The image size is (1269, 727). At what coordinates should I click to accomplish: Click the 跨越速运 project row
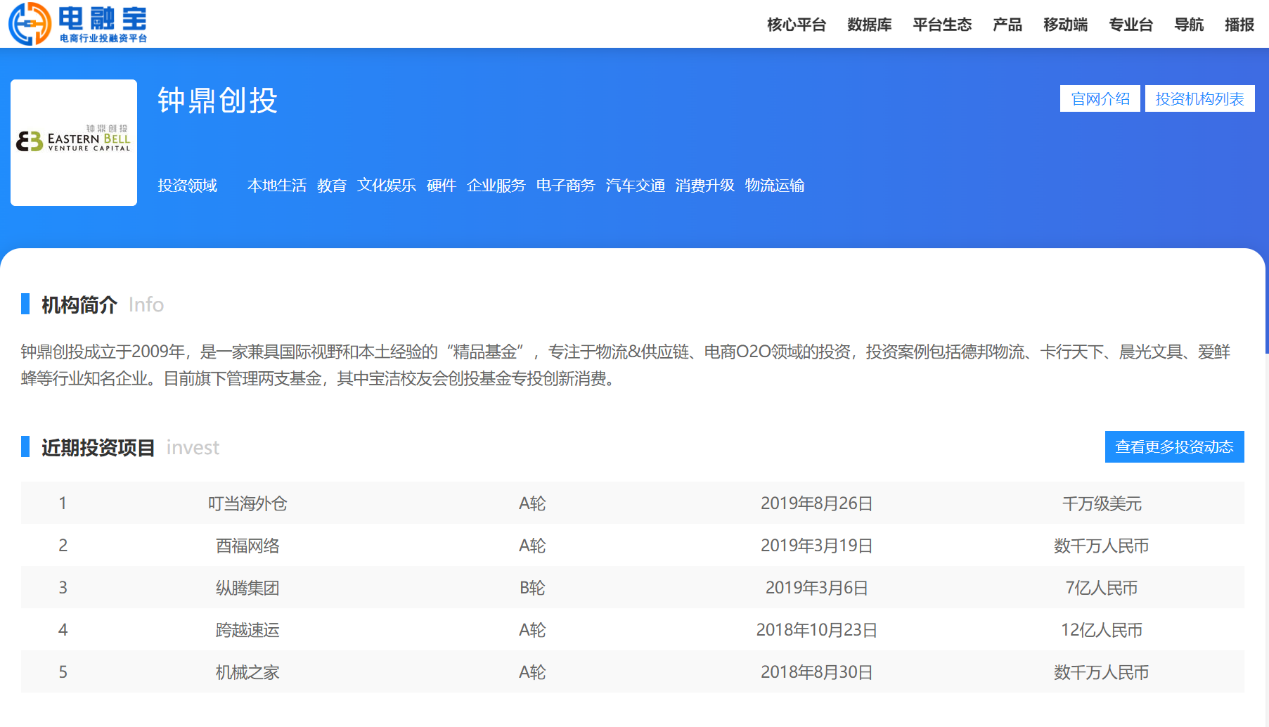(247, 630)
